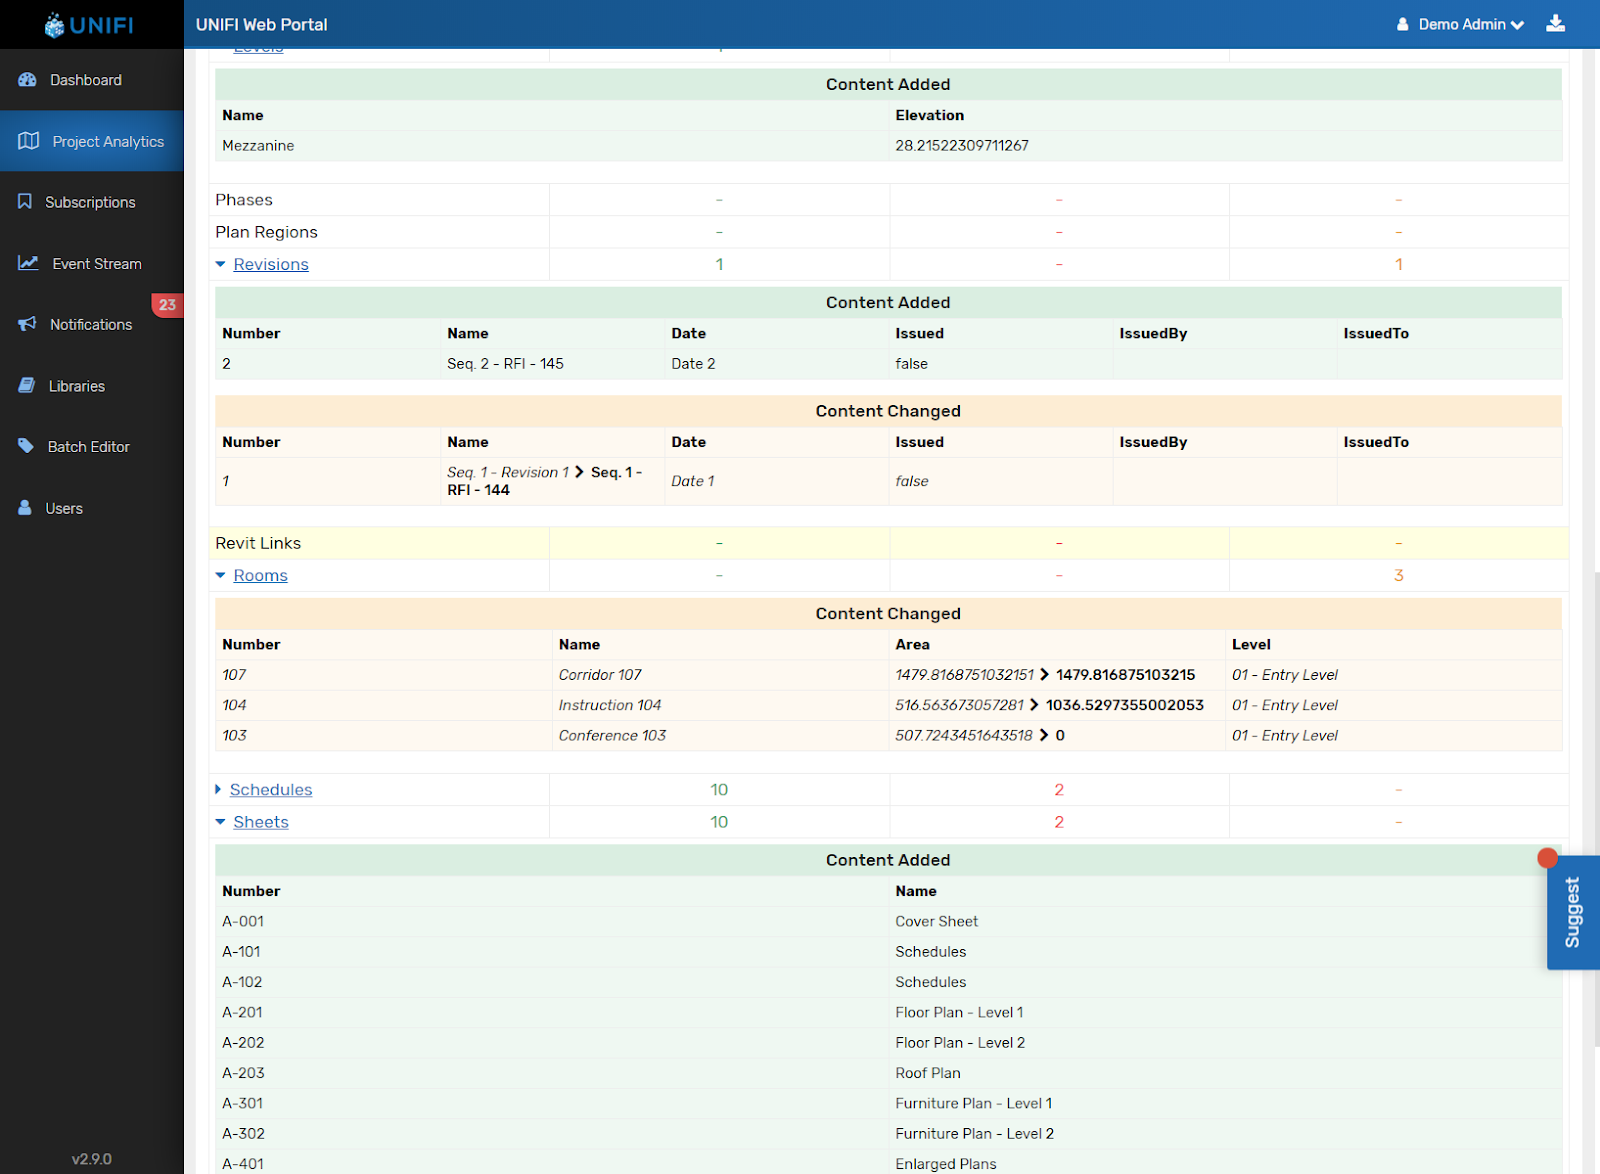Select revision name Seq. 2 - RFI - 145
Image resolution: width=1600 pixels, height=1174 pixels.
pos(505,363)
